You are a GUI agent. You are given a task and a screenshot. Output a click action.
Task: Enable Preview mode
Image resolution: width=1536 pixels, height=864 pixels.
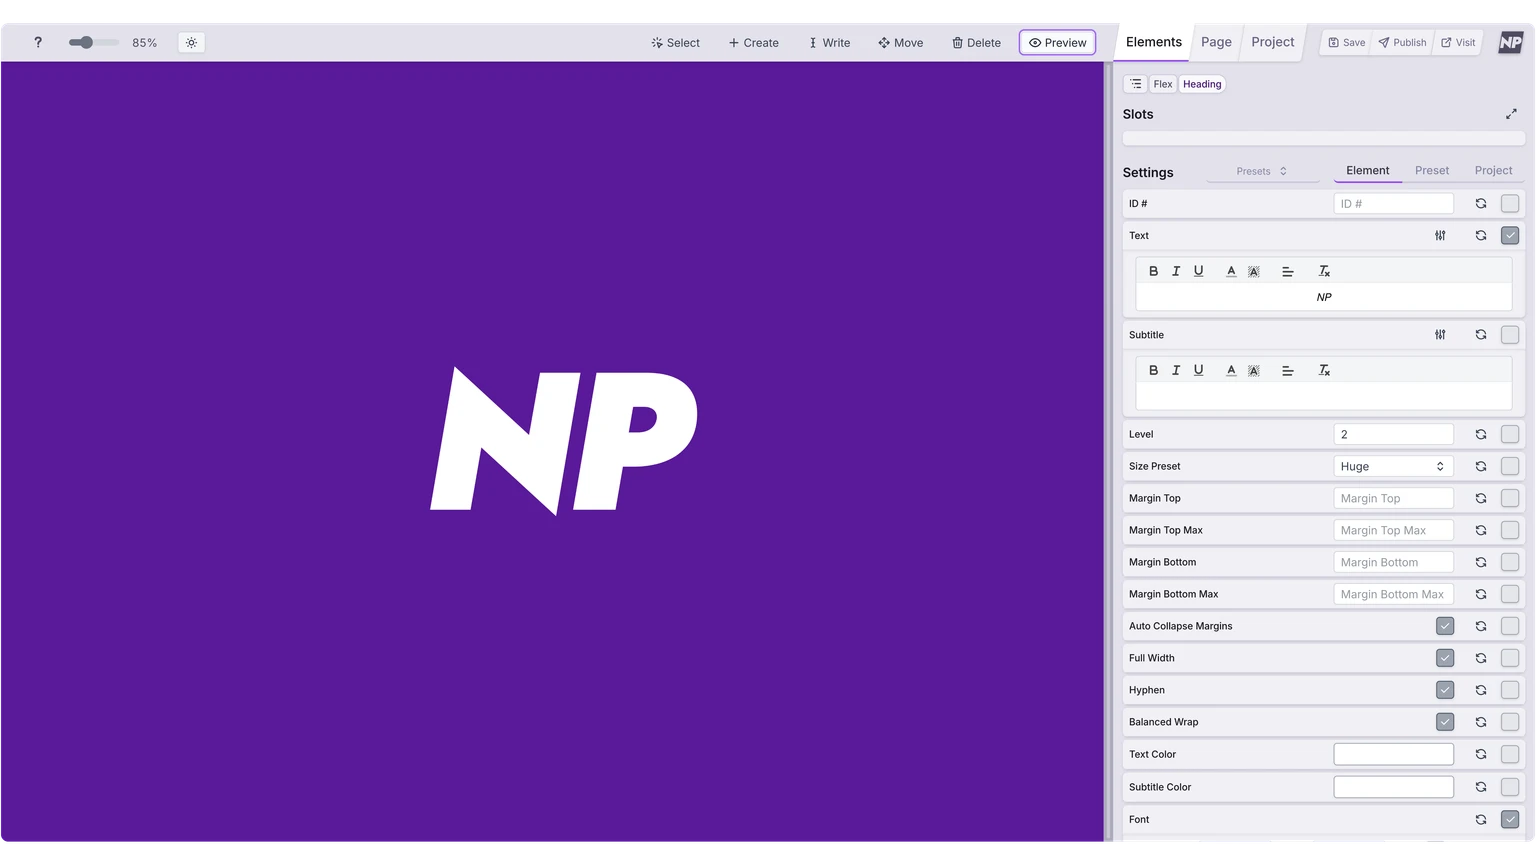coord(1056,42)
